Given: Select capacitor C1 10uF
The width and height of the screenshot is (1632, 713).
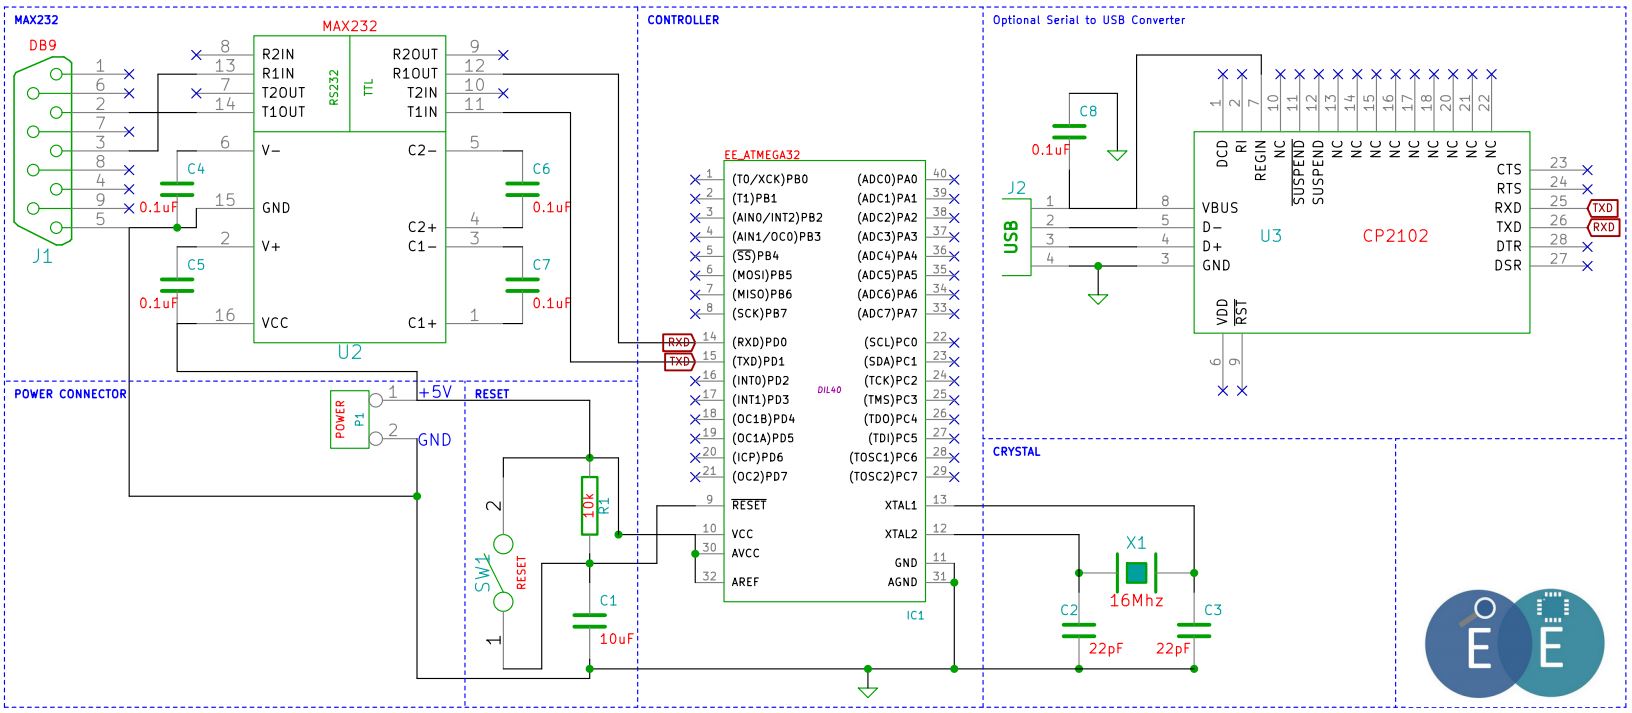Looking at the screenshot, I should point(590,620).
